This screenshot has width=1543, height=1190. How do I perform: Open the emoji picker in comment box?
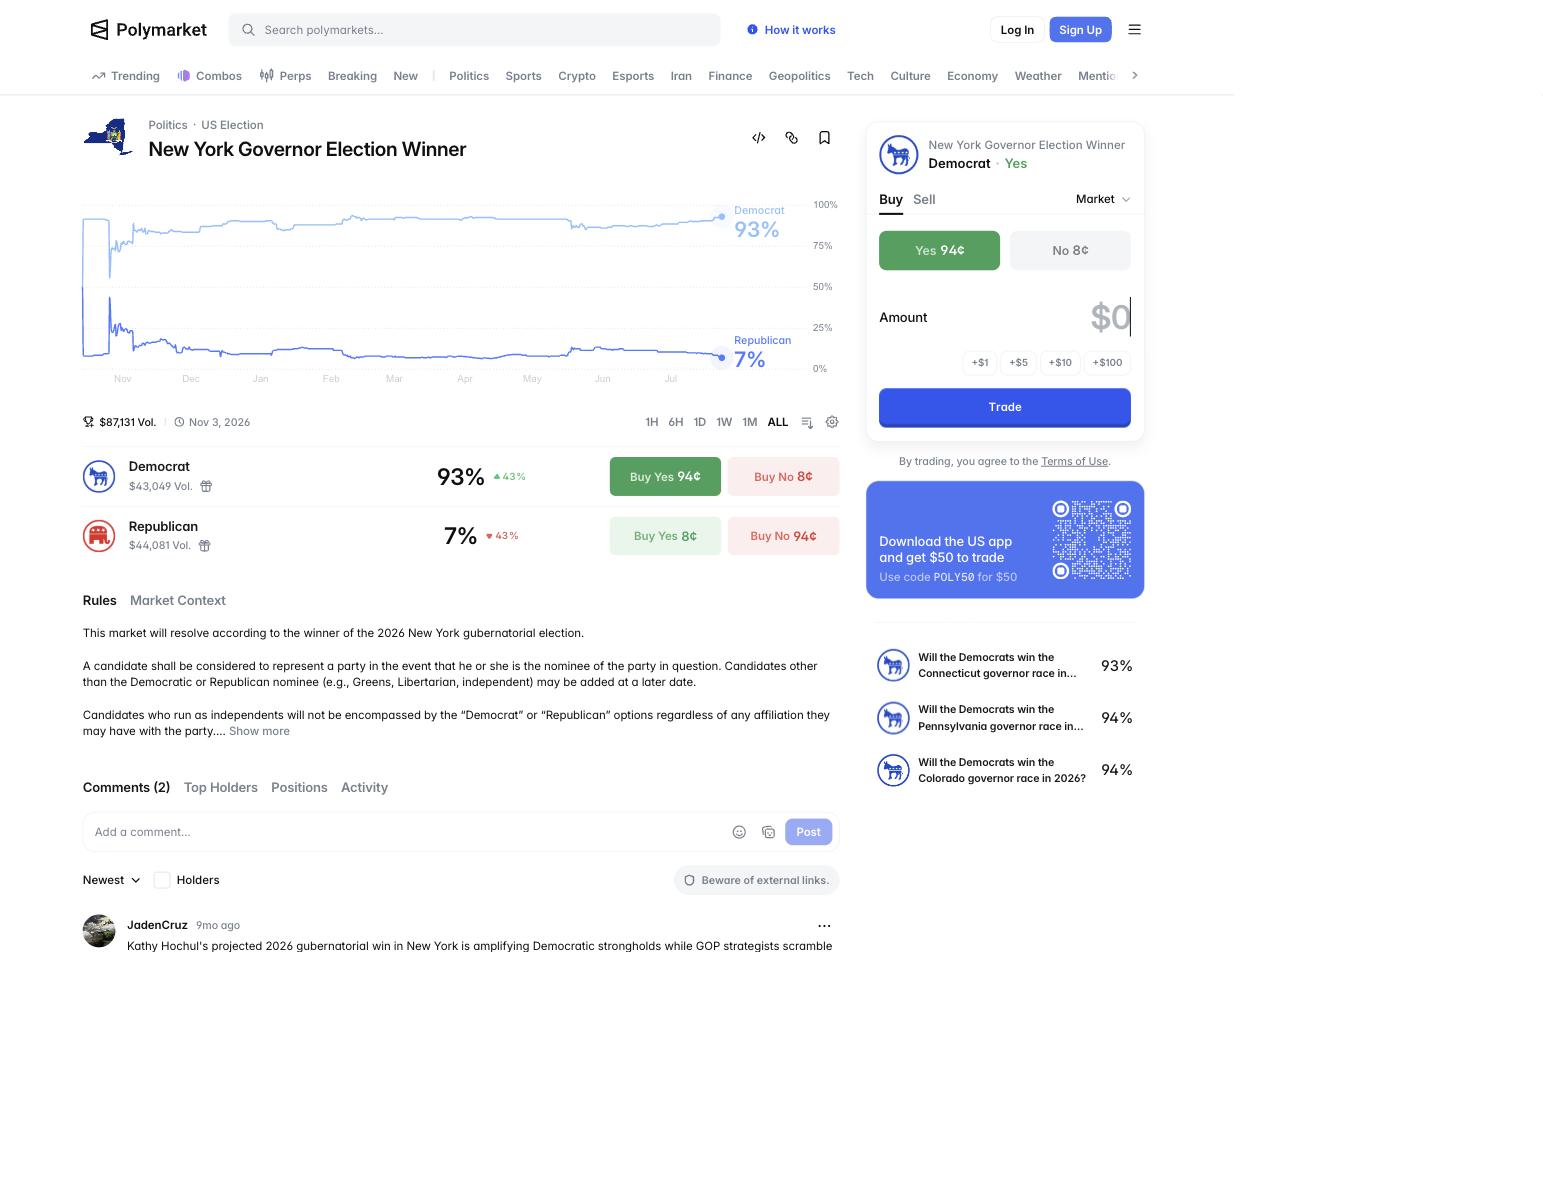click(739, 832)
